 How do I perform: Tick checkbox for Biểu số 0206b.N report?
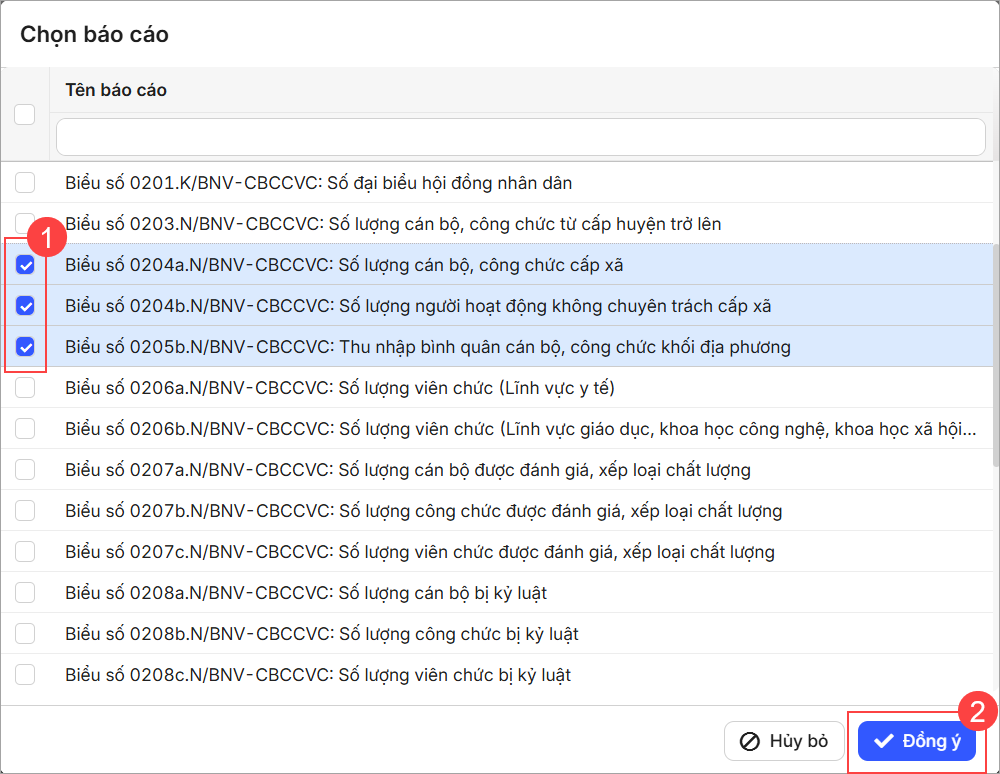tap(25, 428)
